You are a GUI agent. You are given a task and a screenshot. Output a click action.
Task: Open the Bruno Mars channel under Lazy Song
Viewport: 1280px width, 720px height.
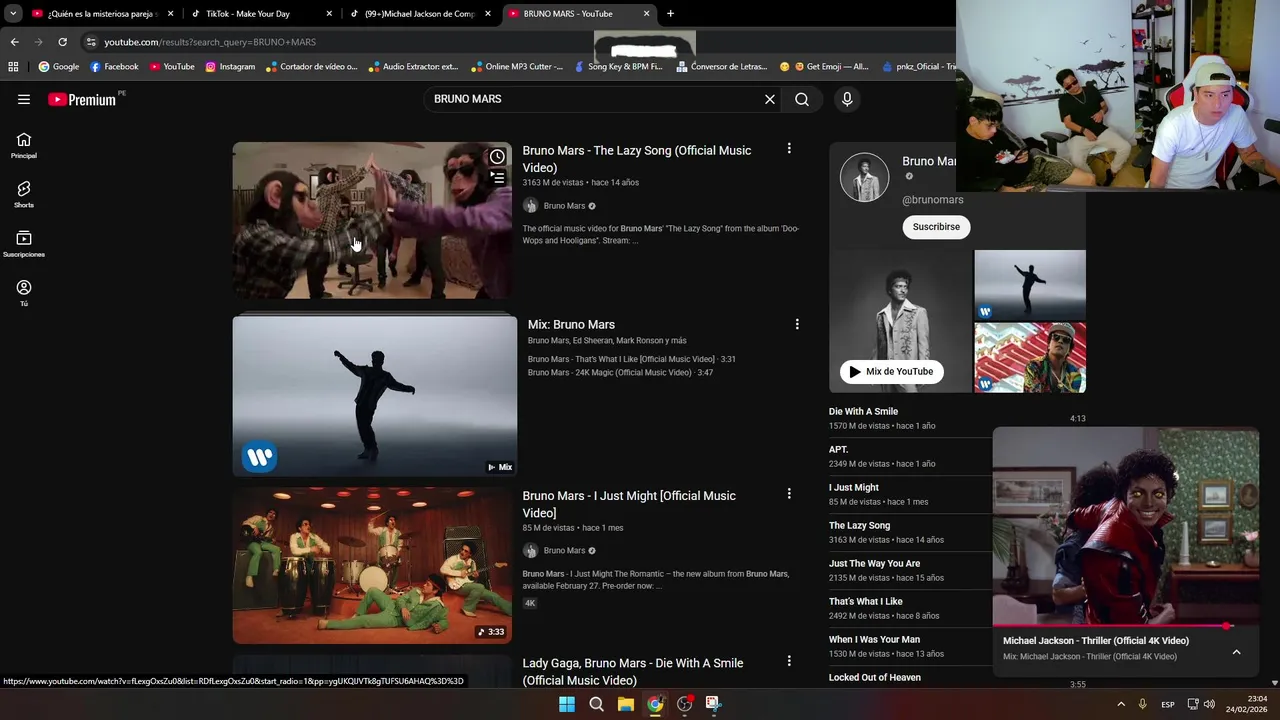564,206
